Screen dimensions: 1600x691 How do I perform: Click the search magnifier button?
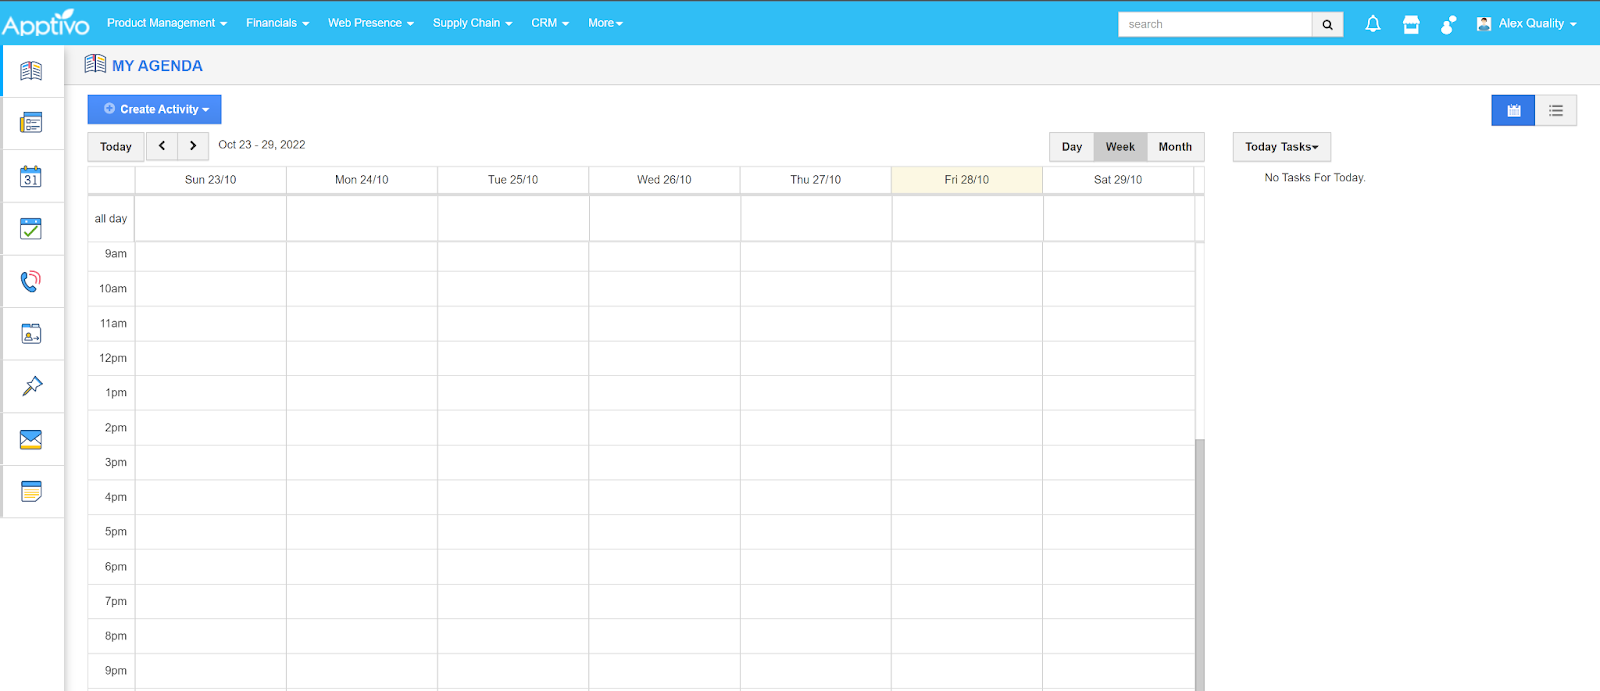click(1327, 24)
